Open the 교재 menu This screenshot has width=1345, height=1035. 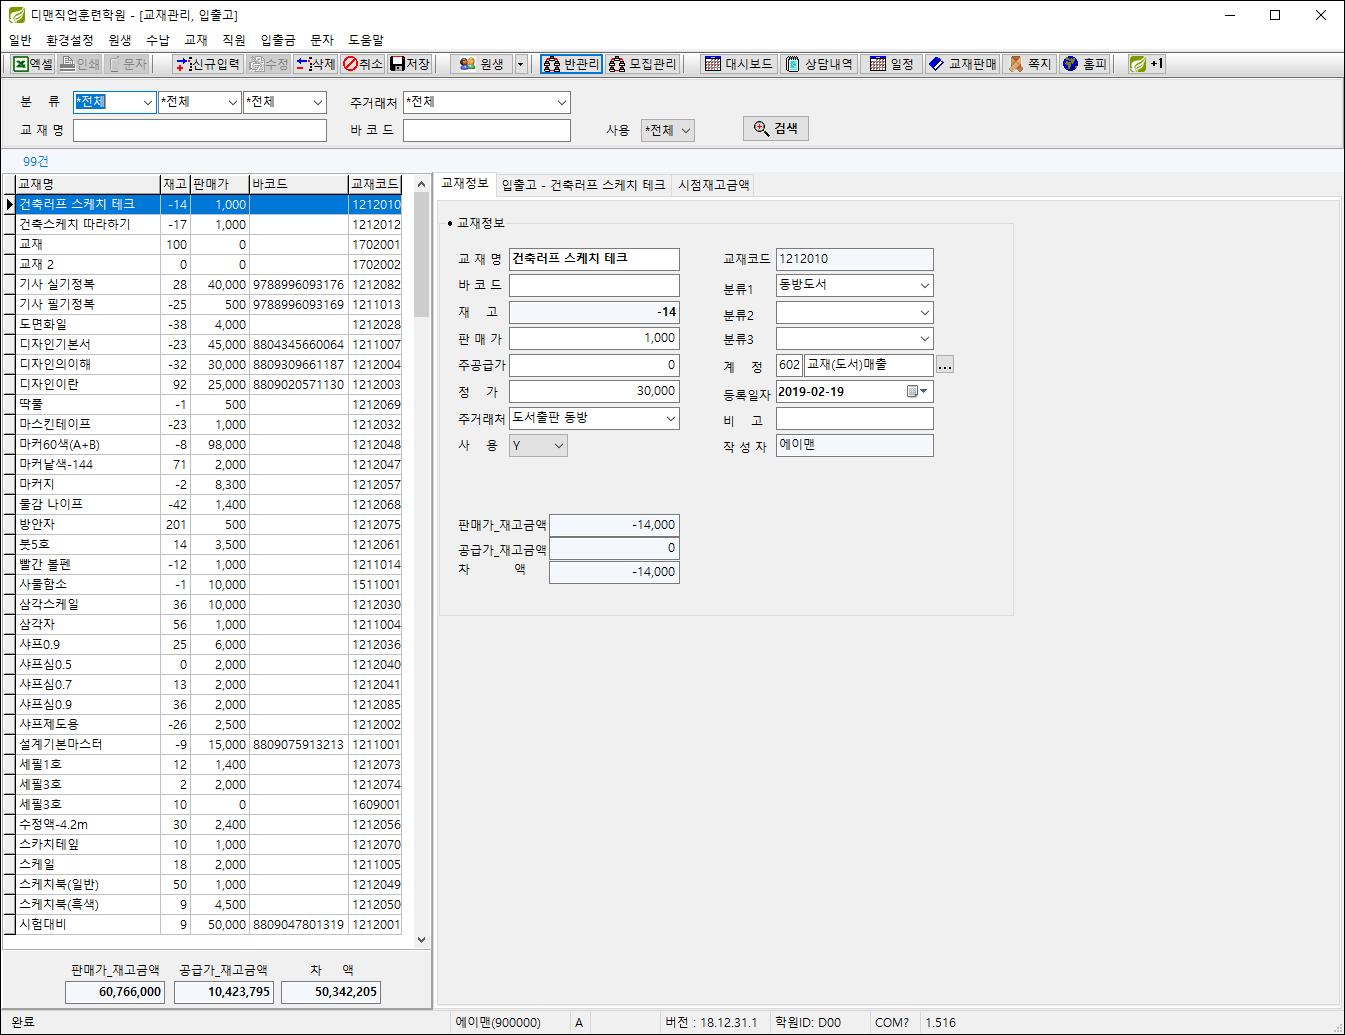pos(196,40)
